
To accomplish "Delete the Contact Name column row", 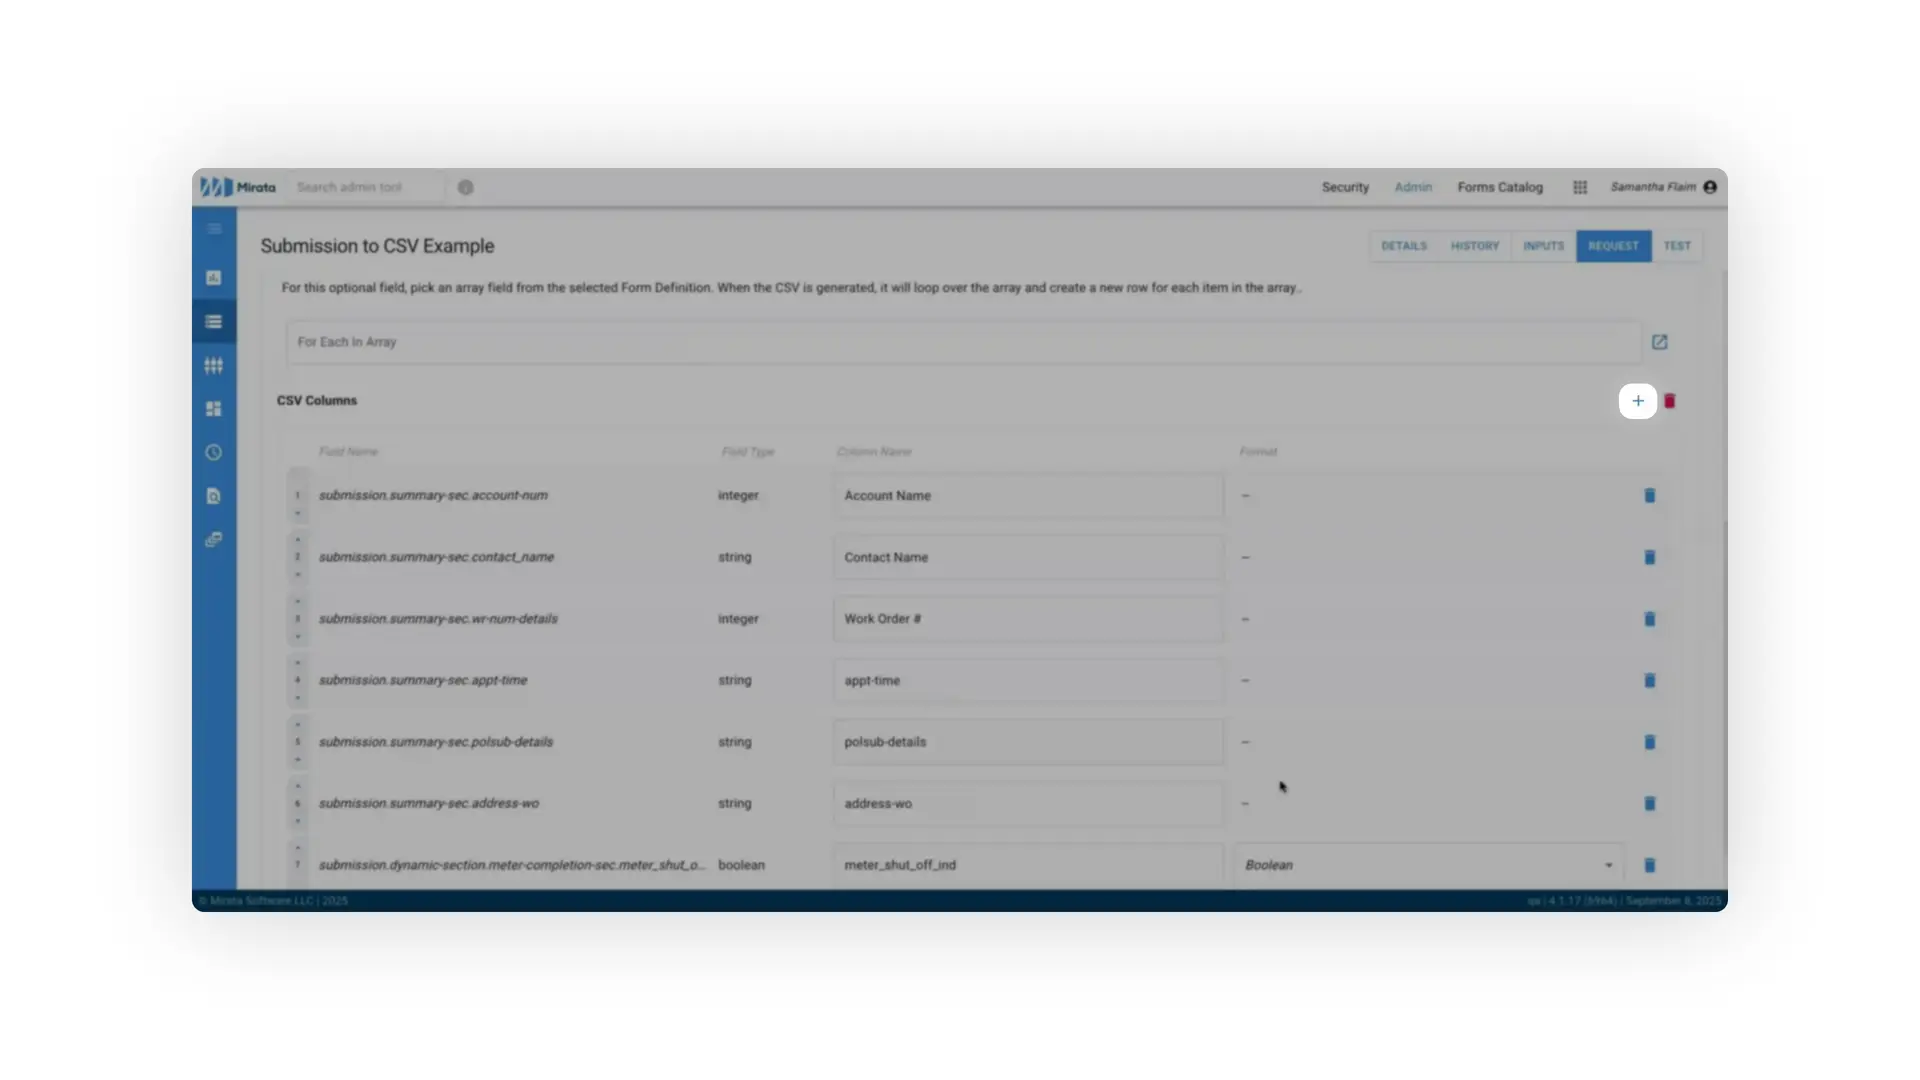I will tap(1650, 557).
